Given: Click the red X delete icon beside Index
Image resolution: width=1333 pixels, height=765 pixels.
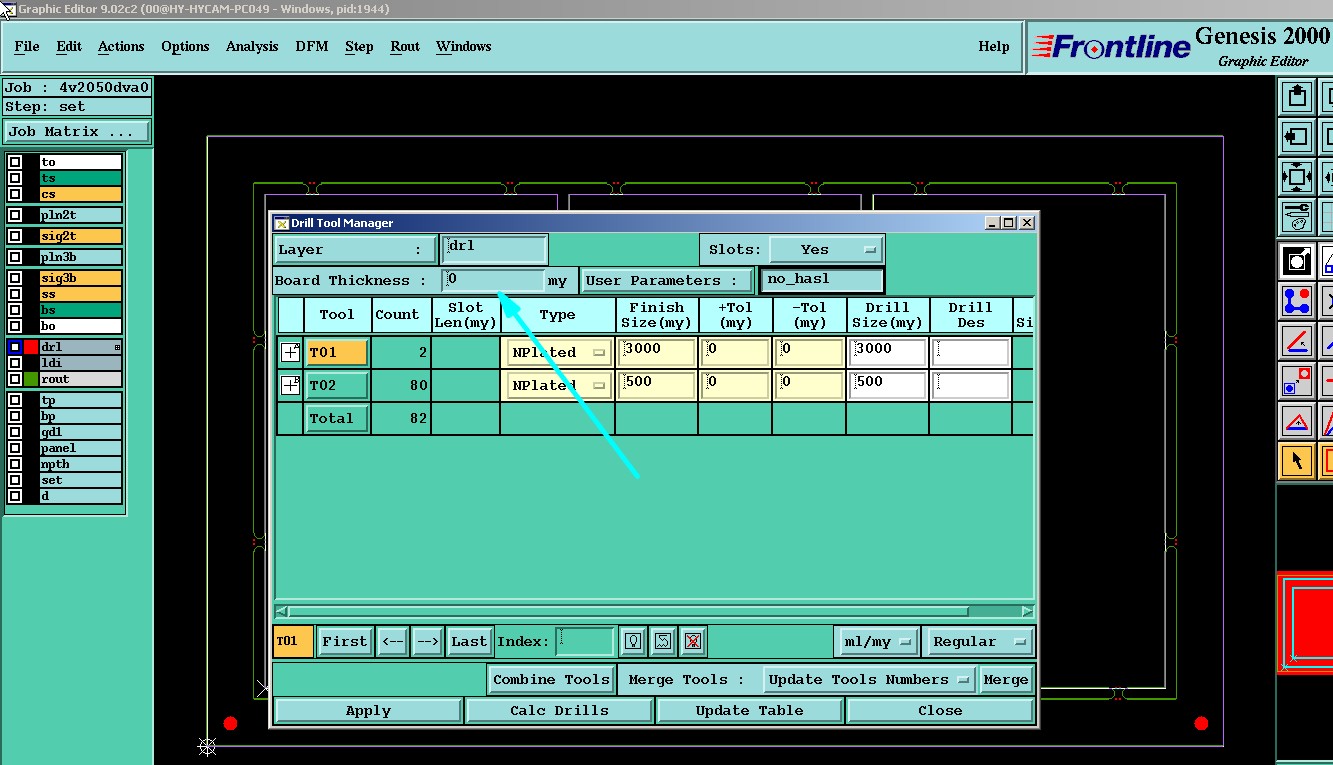Looking at the screenshot, I should [692, 641].
